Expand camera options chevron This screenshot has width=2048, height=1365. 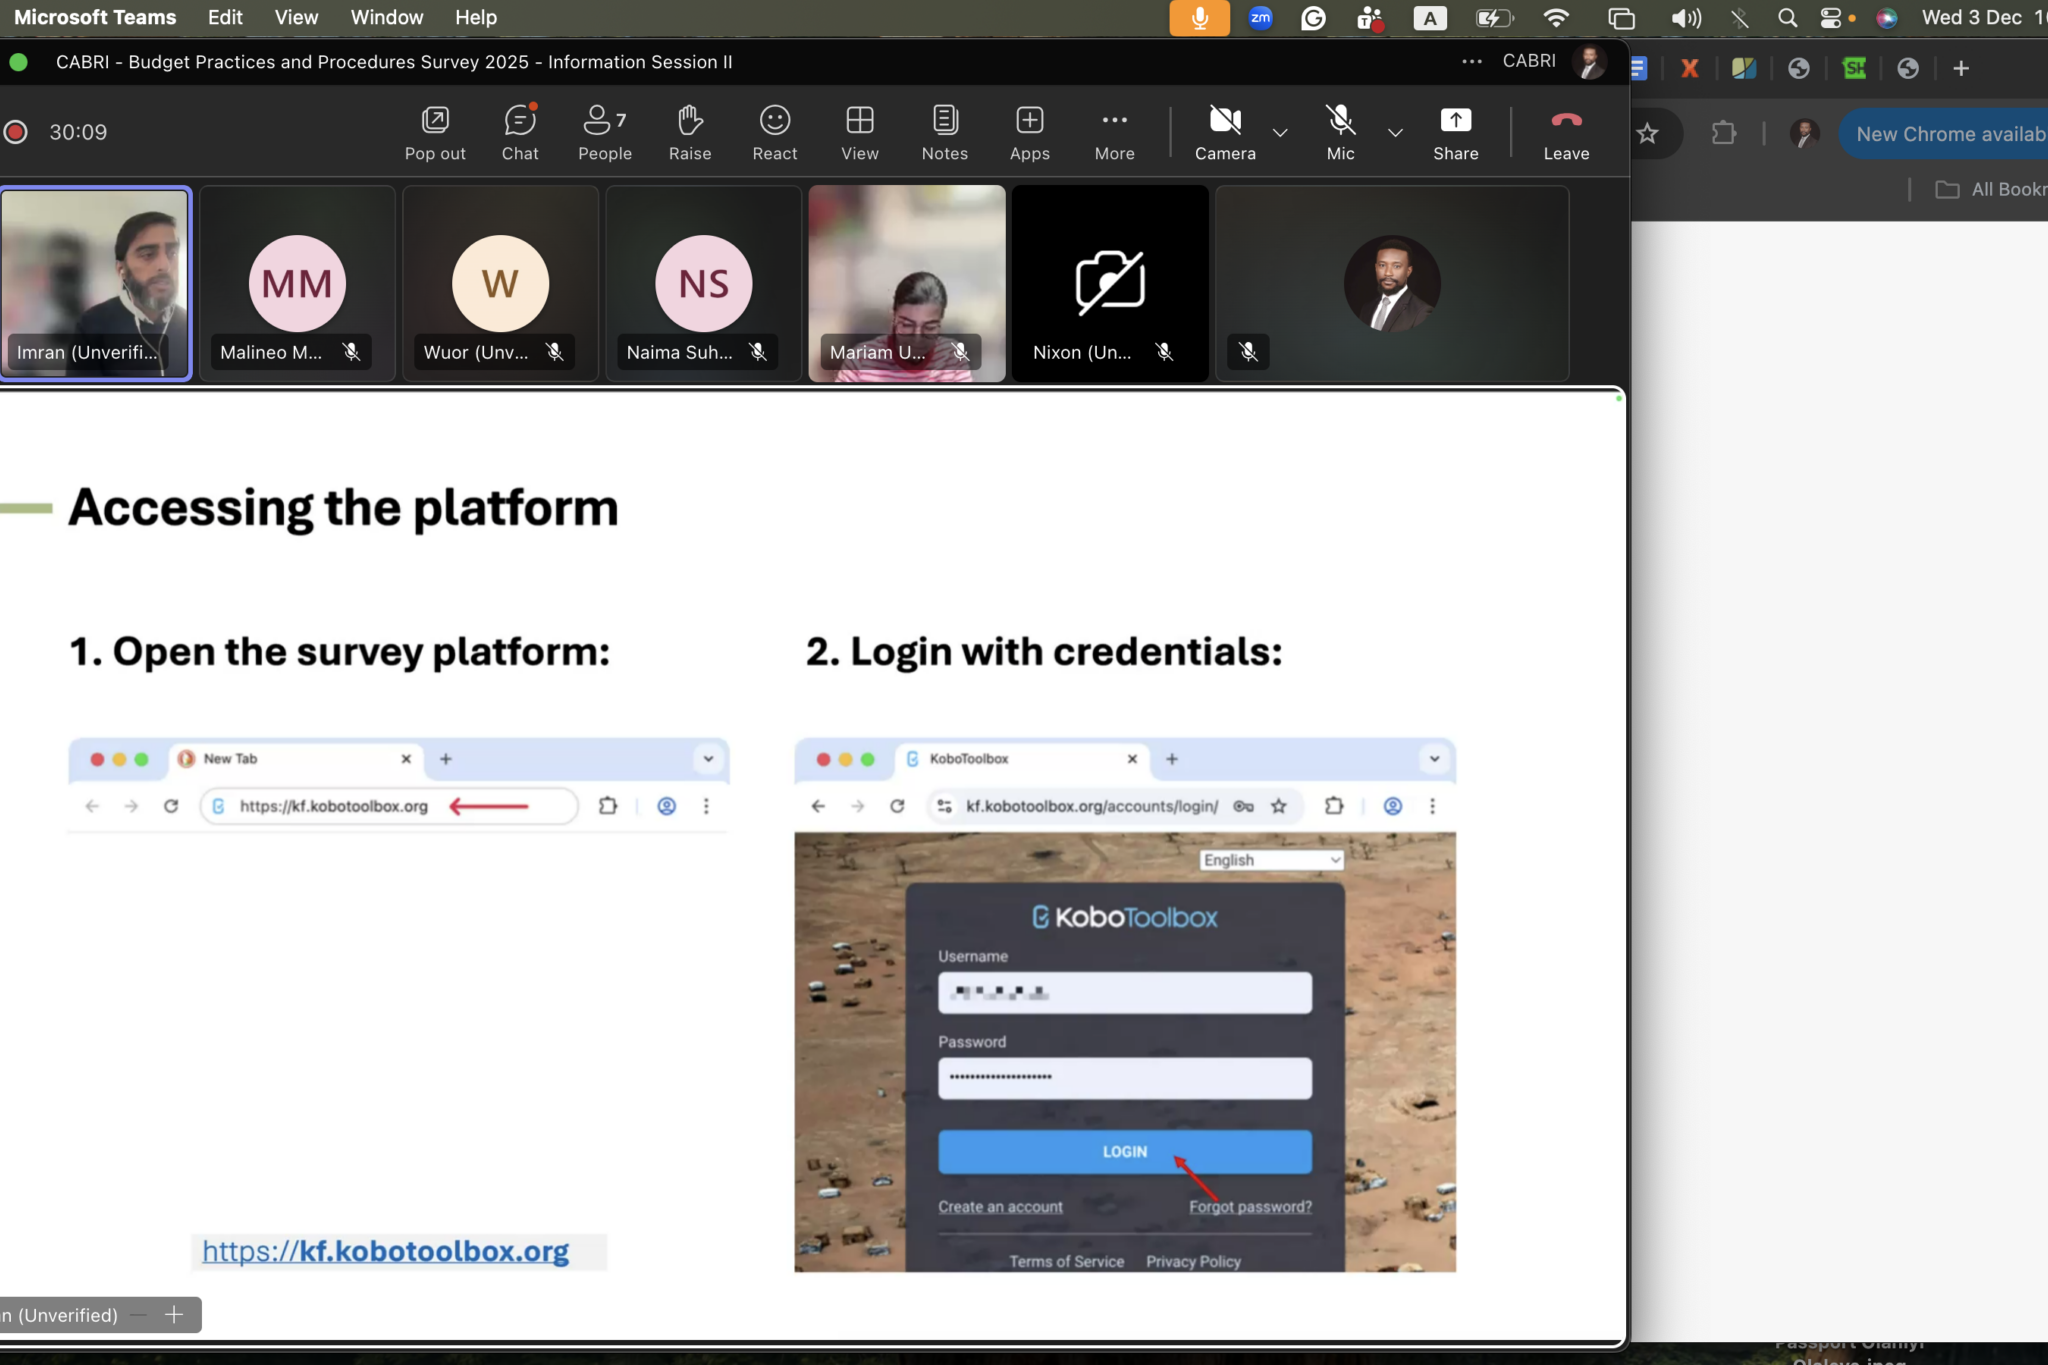coord(1280,133)
